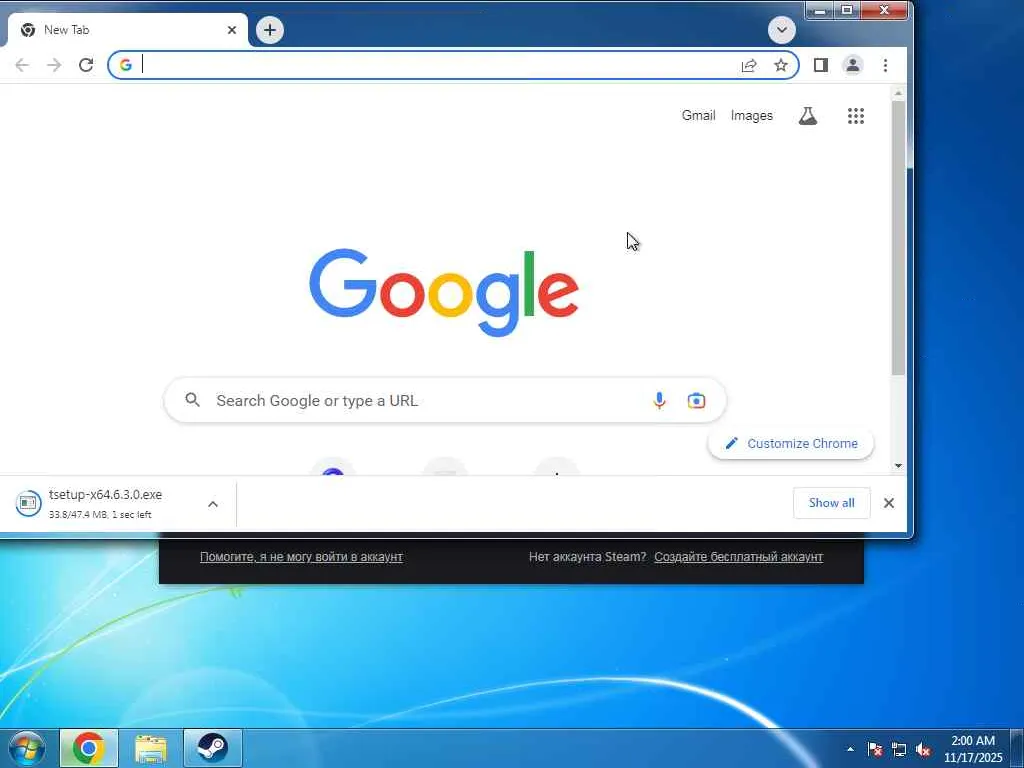Bookmark this tab with the star icon
This screenshot has height=768, width=1024.
780,65
